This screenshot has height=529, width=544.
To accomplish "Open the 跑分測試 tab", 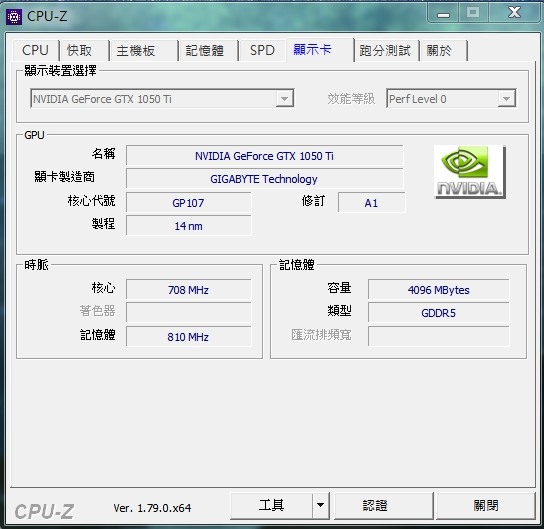I will (x=386, y=51).
